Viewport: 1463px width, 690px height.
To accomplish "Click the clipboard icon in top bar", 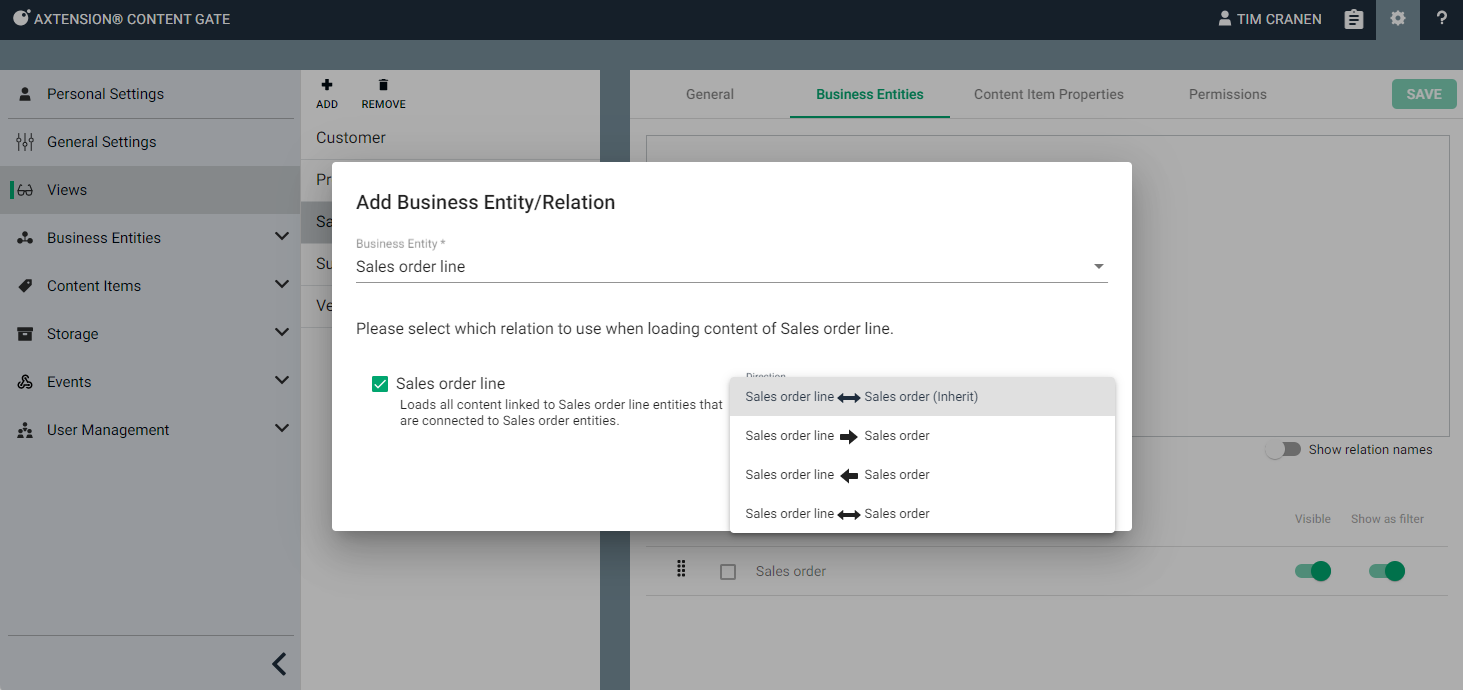I will coord(1353,19).
